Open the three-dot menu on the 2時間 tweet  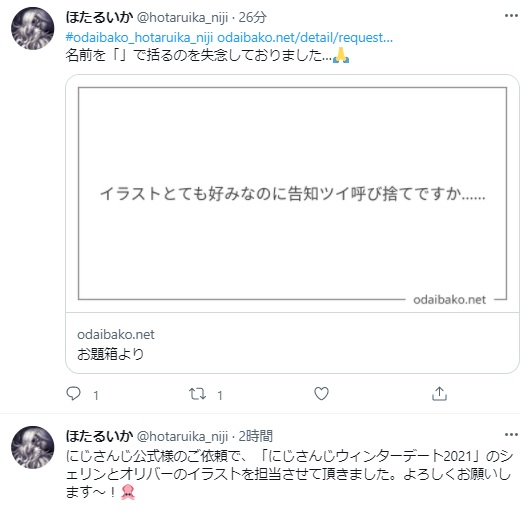(511, 434)
